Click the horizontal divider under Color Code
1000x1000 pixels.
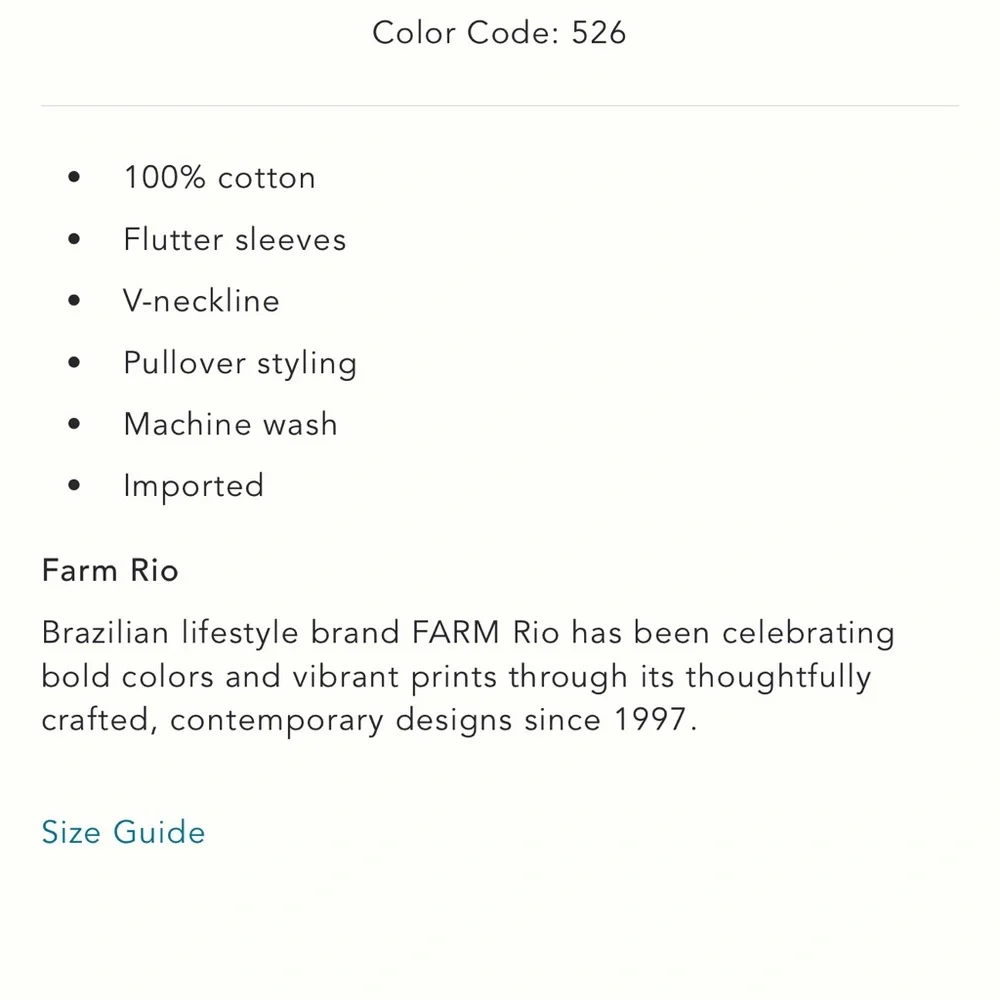point(500,105)
